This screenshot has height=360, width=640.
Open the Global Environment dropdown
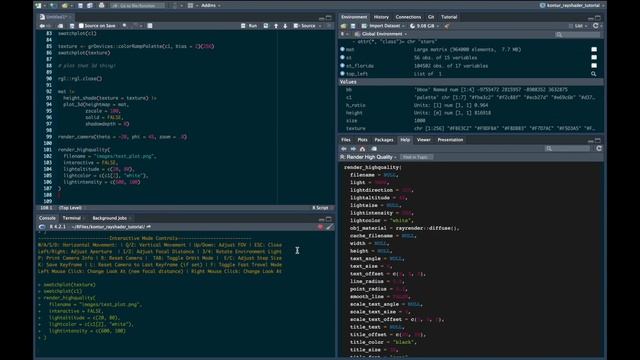coord(381,34)
